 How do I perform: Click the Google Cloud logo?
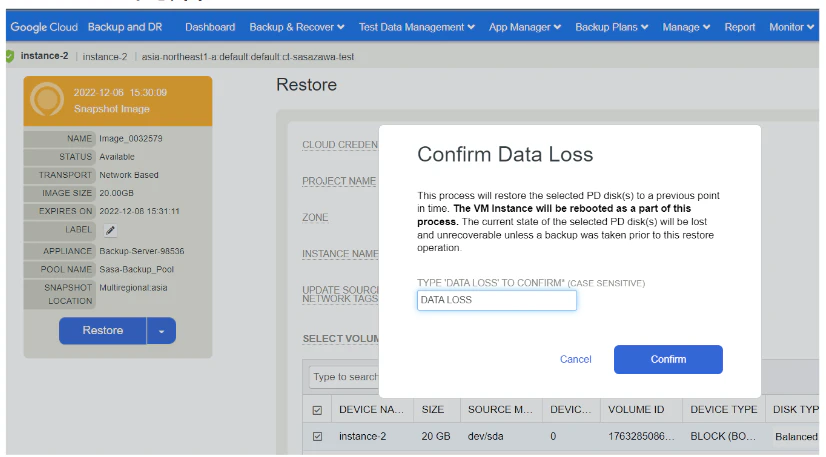point(44,27)
